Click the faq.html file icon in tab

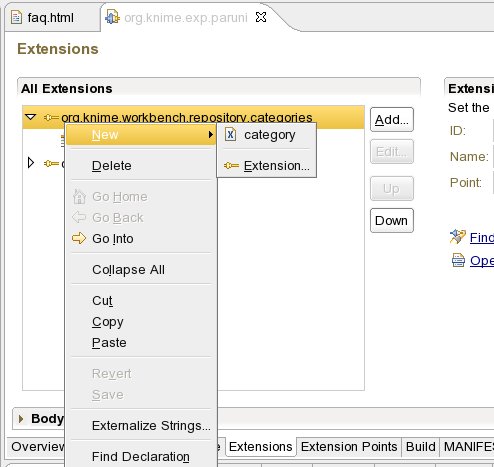[16, 17]
